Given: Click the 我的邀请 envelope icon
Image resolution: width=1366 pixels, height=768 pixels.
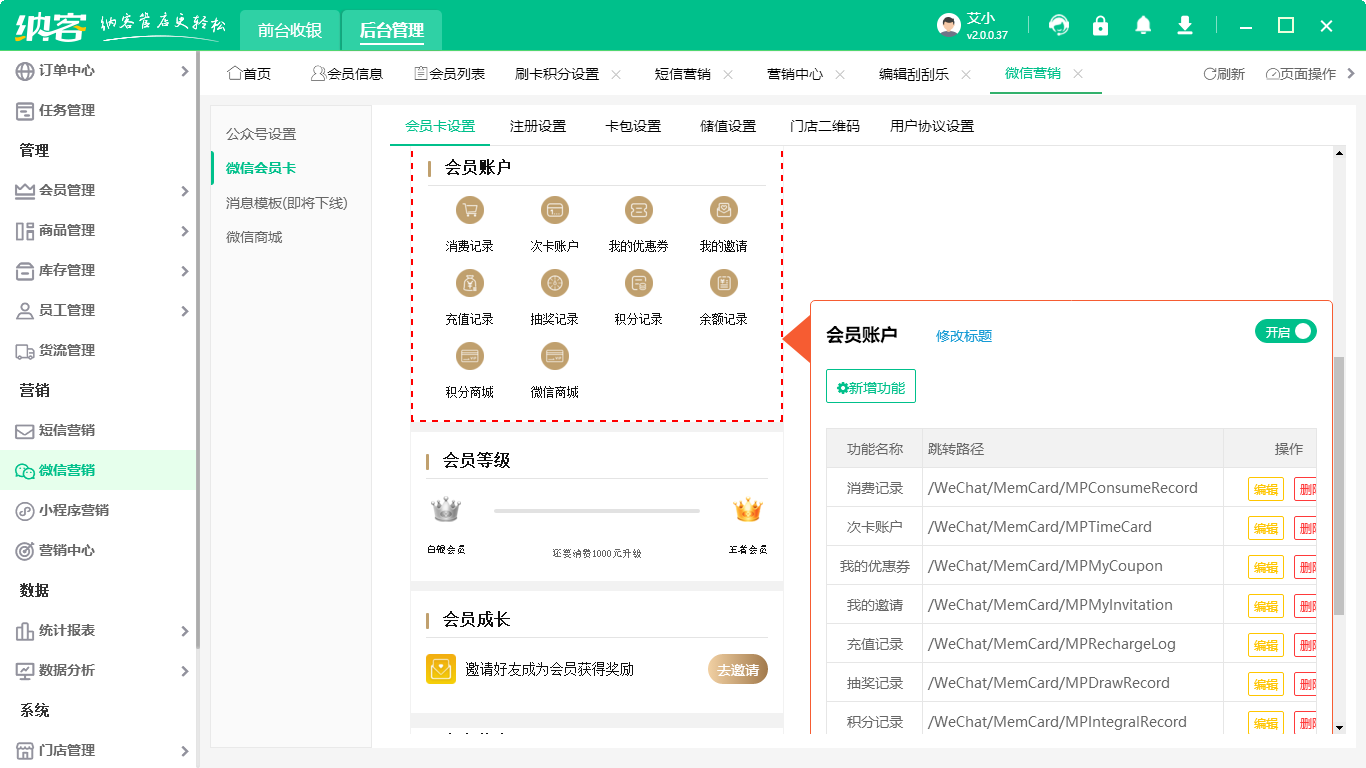Looking at the screenshot, I should 722,210.
